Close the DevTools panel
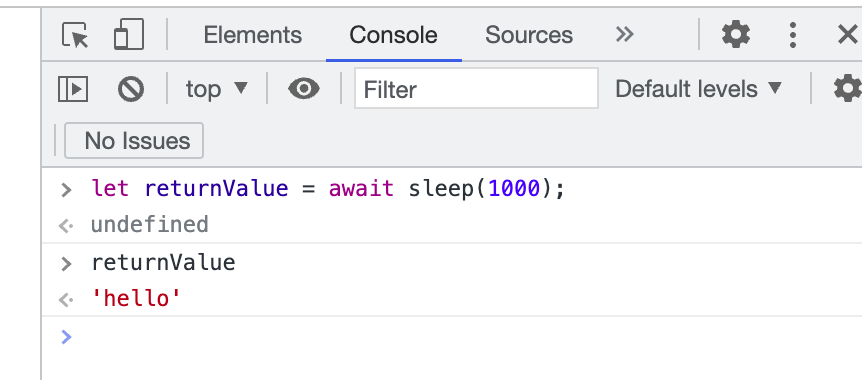The image size is (862, 380). 847,35
